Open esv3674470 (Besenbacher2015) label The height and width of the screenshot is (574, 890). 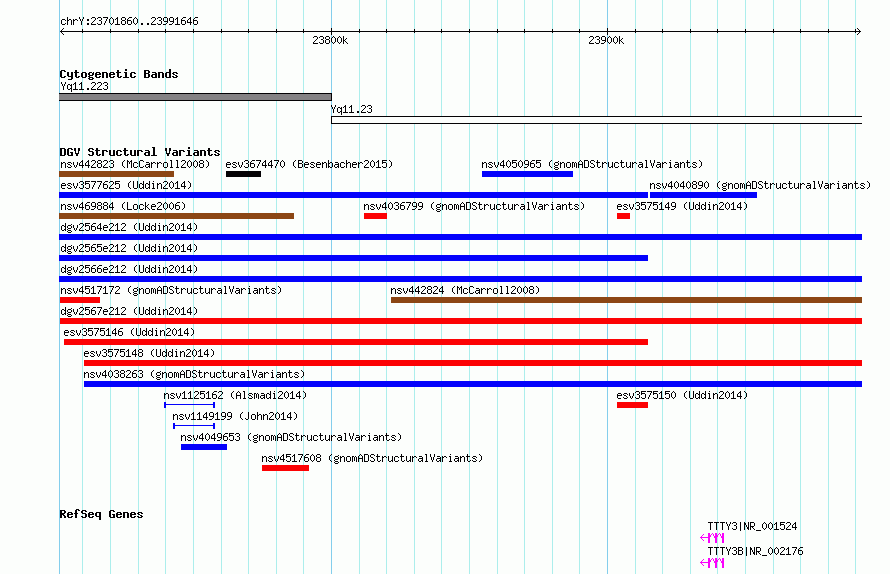pos(309,164)
